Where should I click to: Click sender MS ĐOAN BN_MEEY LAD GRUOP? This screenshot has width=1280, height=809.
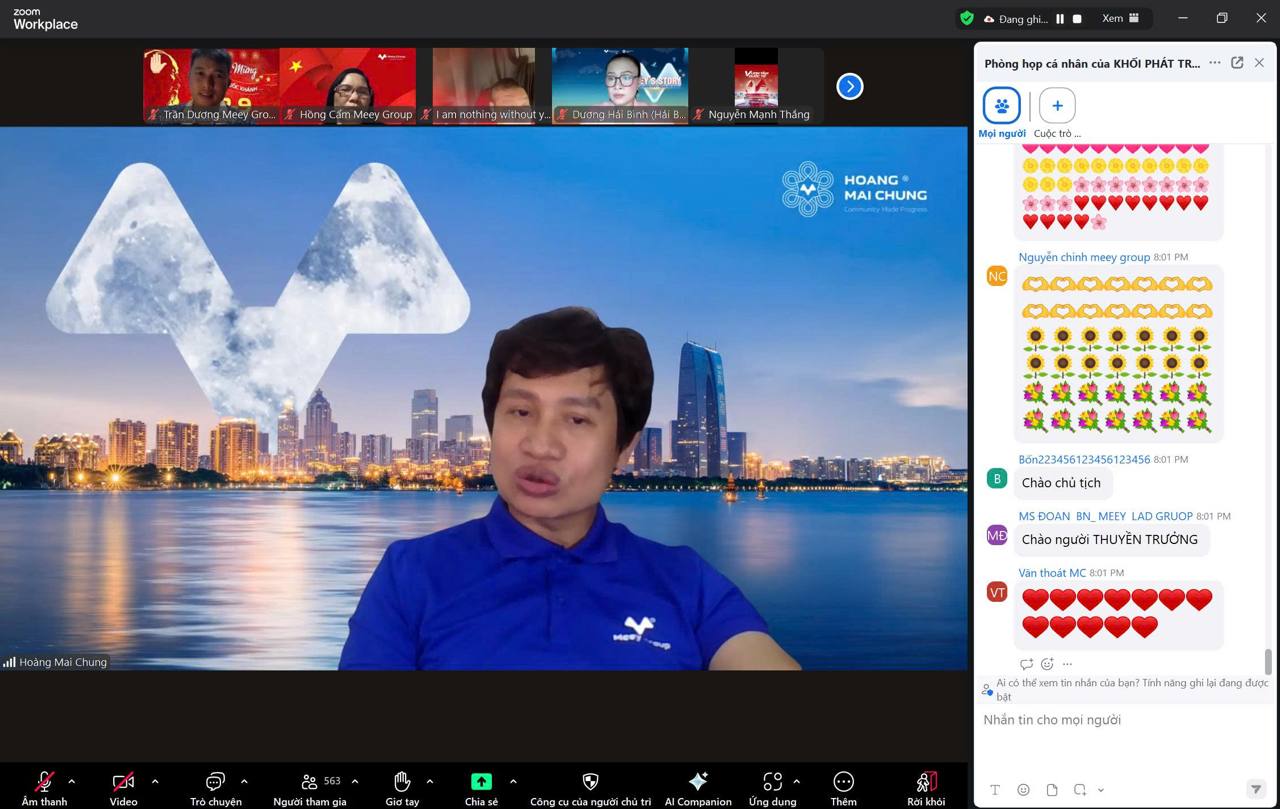coord(1105,516)
